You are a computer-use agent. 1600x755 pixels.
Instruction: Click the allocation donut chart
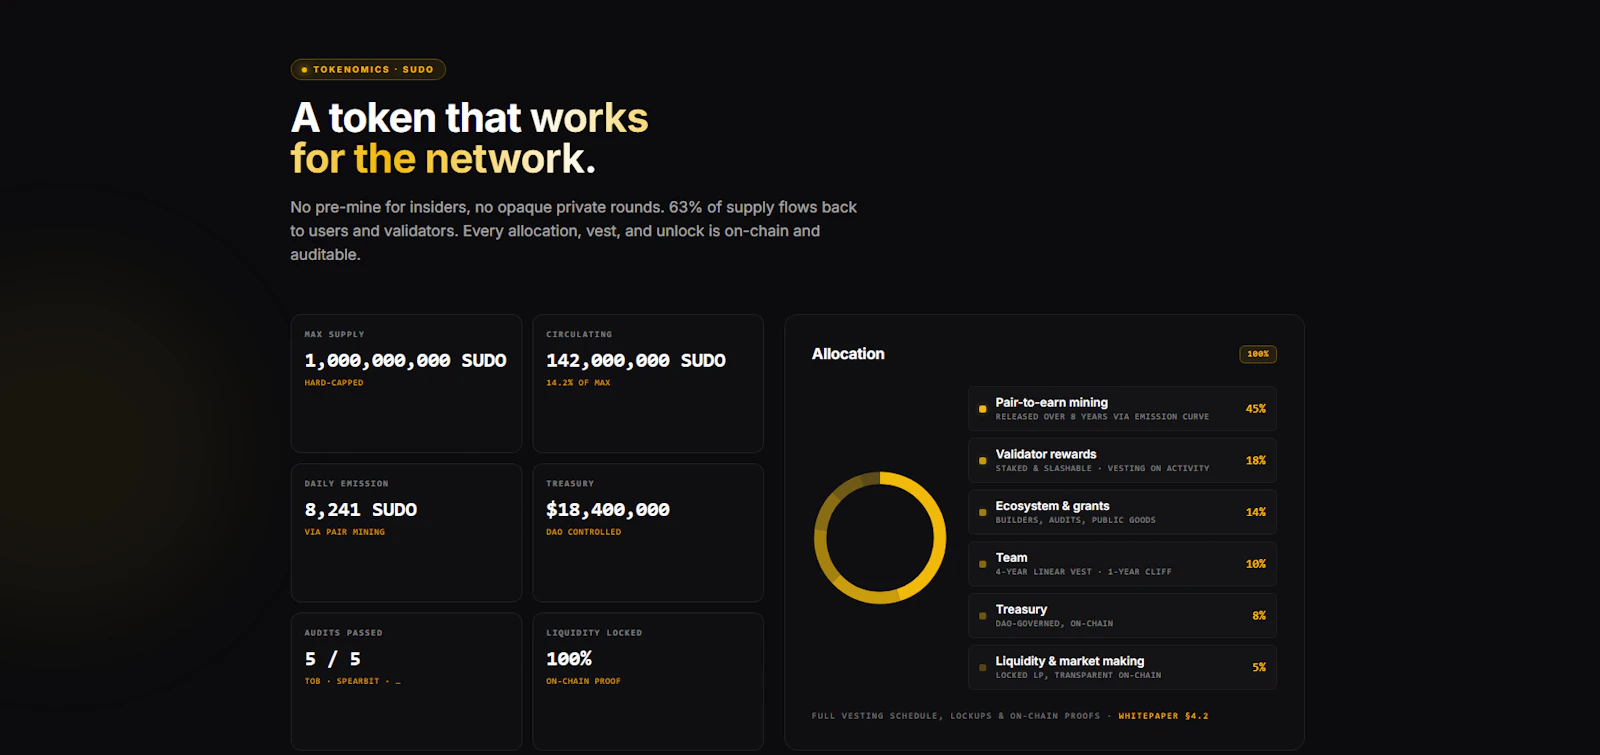[x=880, y=538]
